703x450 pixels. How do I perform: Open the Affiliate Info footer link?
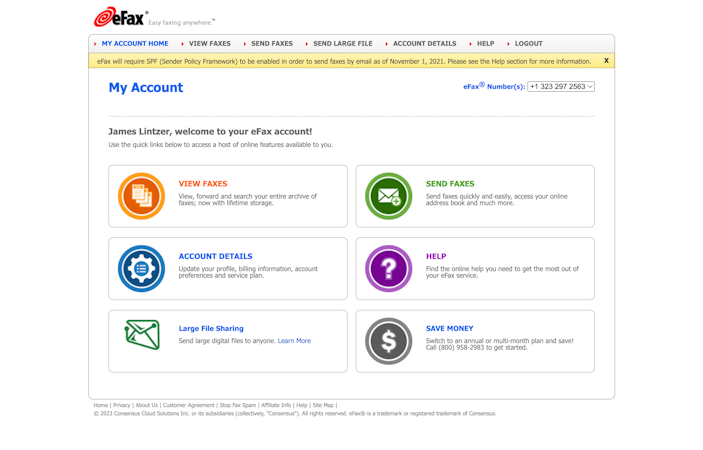[276, 405]
